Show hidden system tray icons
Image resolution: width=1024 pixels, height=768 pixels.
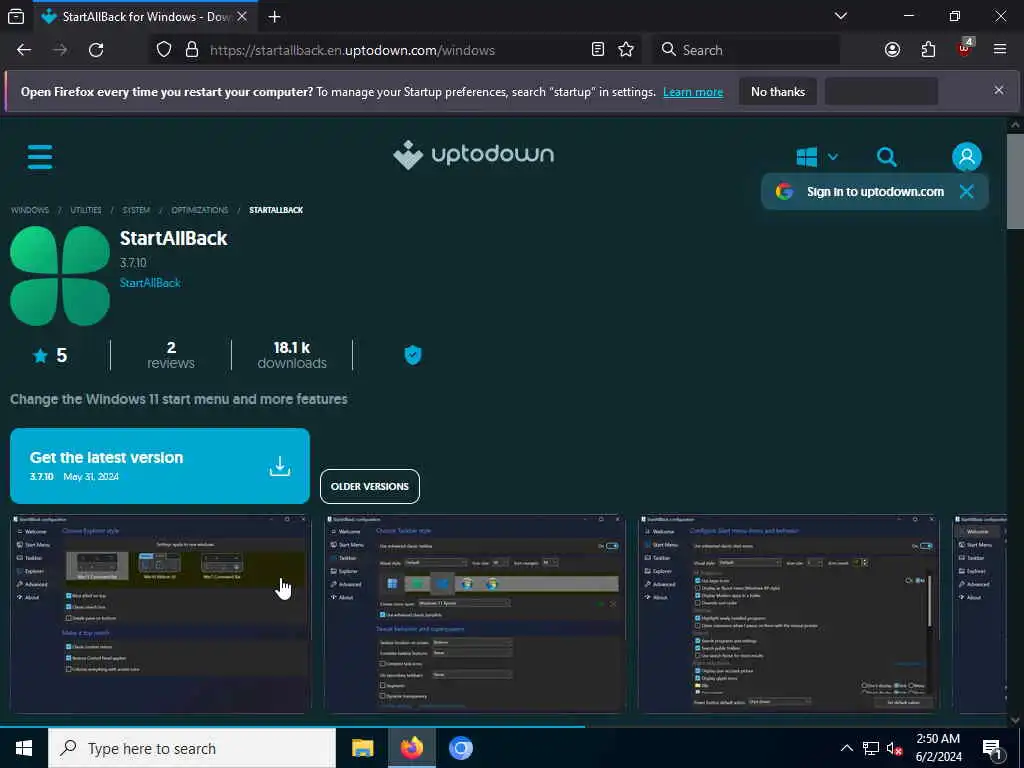(x=846, y=748)
